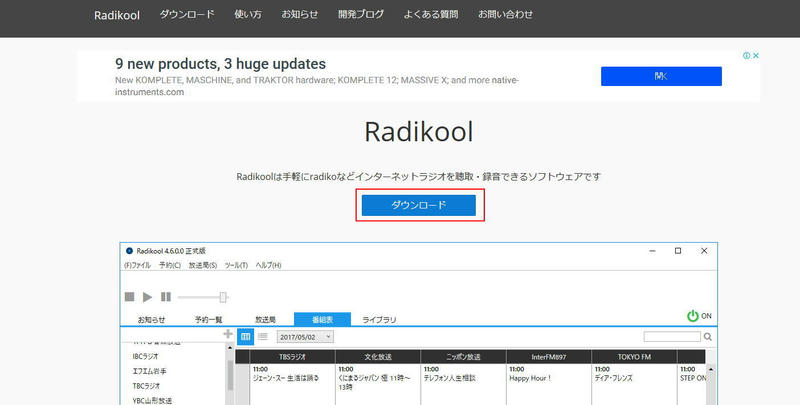This screenshot has width=800, height=405.
Task: Click the program search input field
Action: click(x=672, y=337)
